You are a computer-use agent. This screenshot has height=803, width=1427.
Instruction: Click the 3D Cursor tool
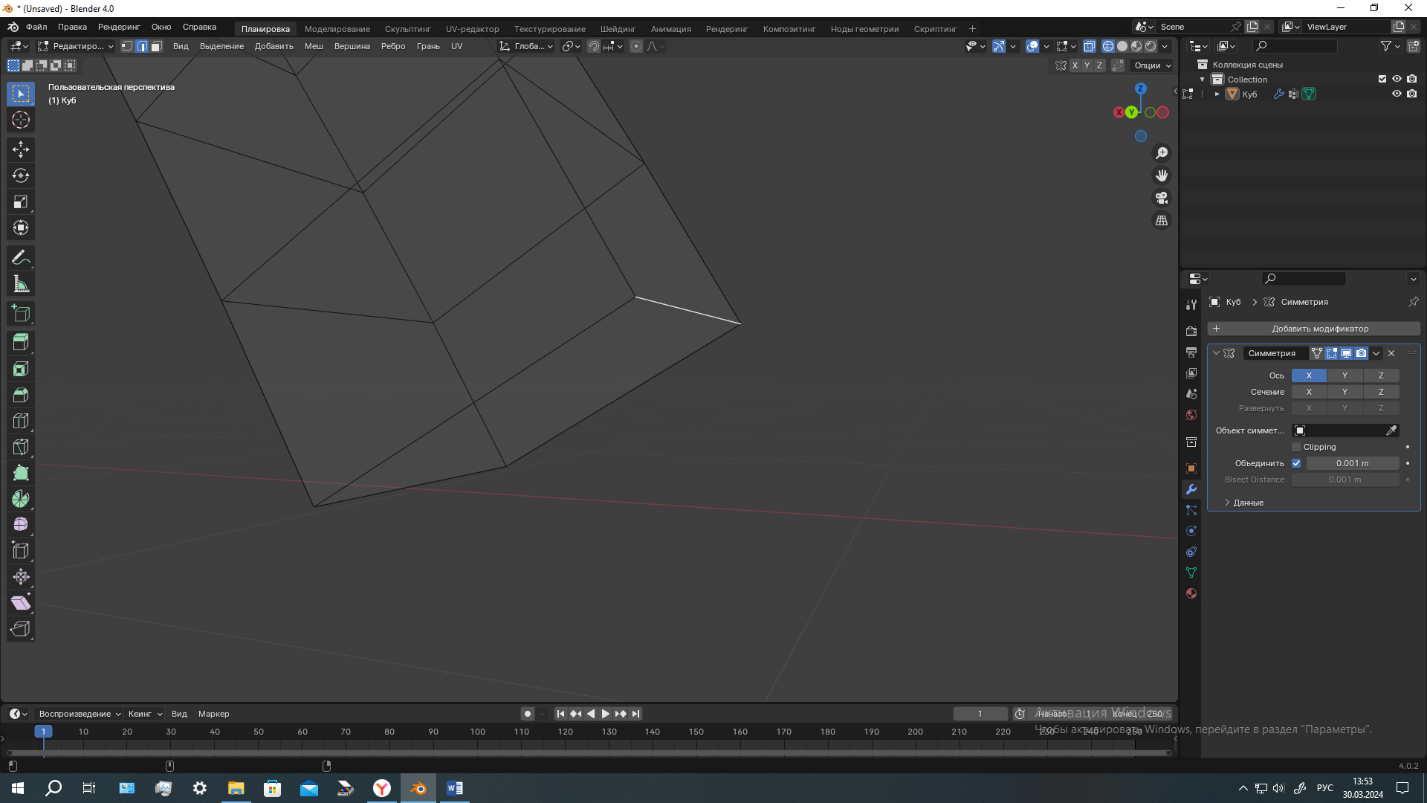click(x=20, y=120)
